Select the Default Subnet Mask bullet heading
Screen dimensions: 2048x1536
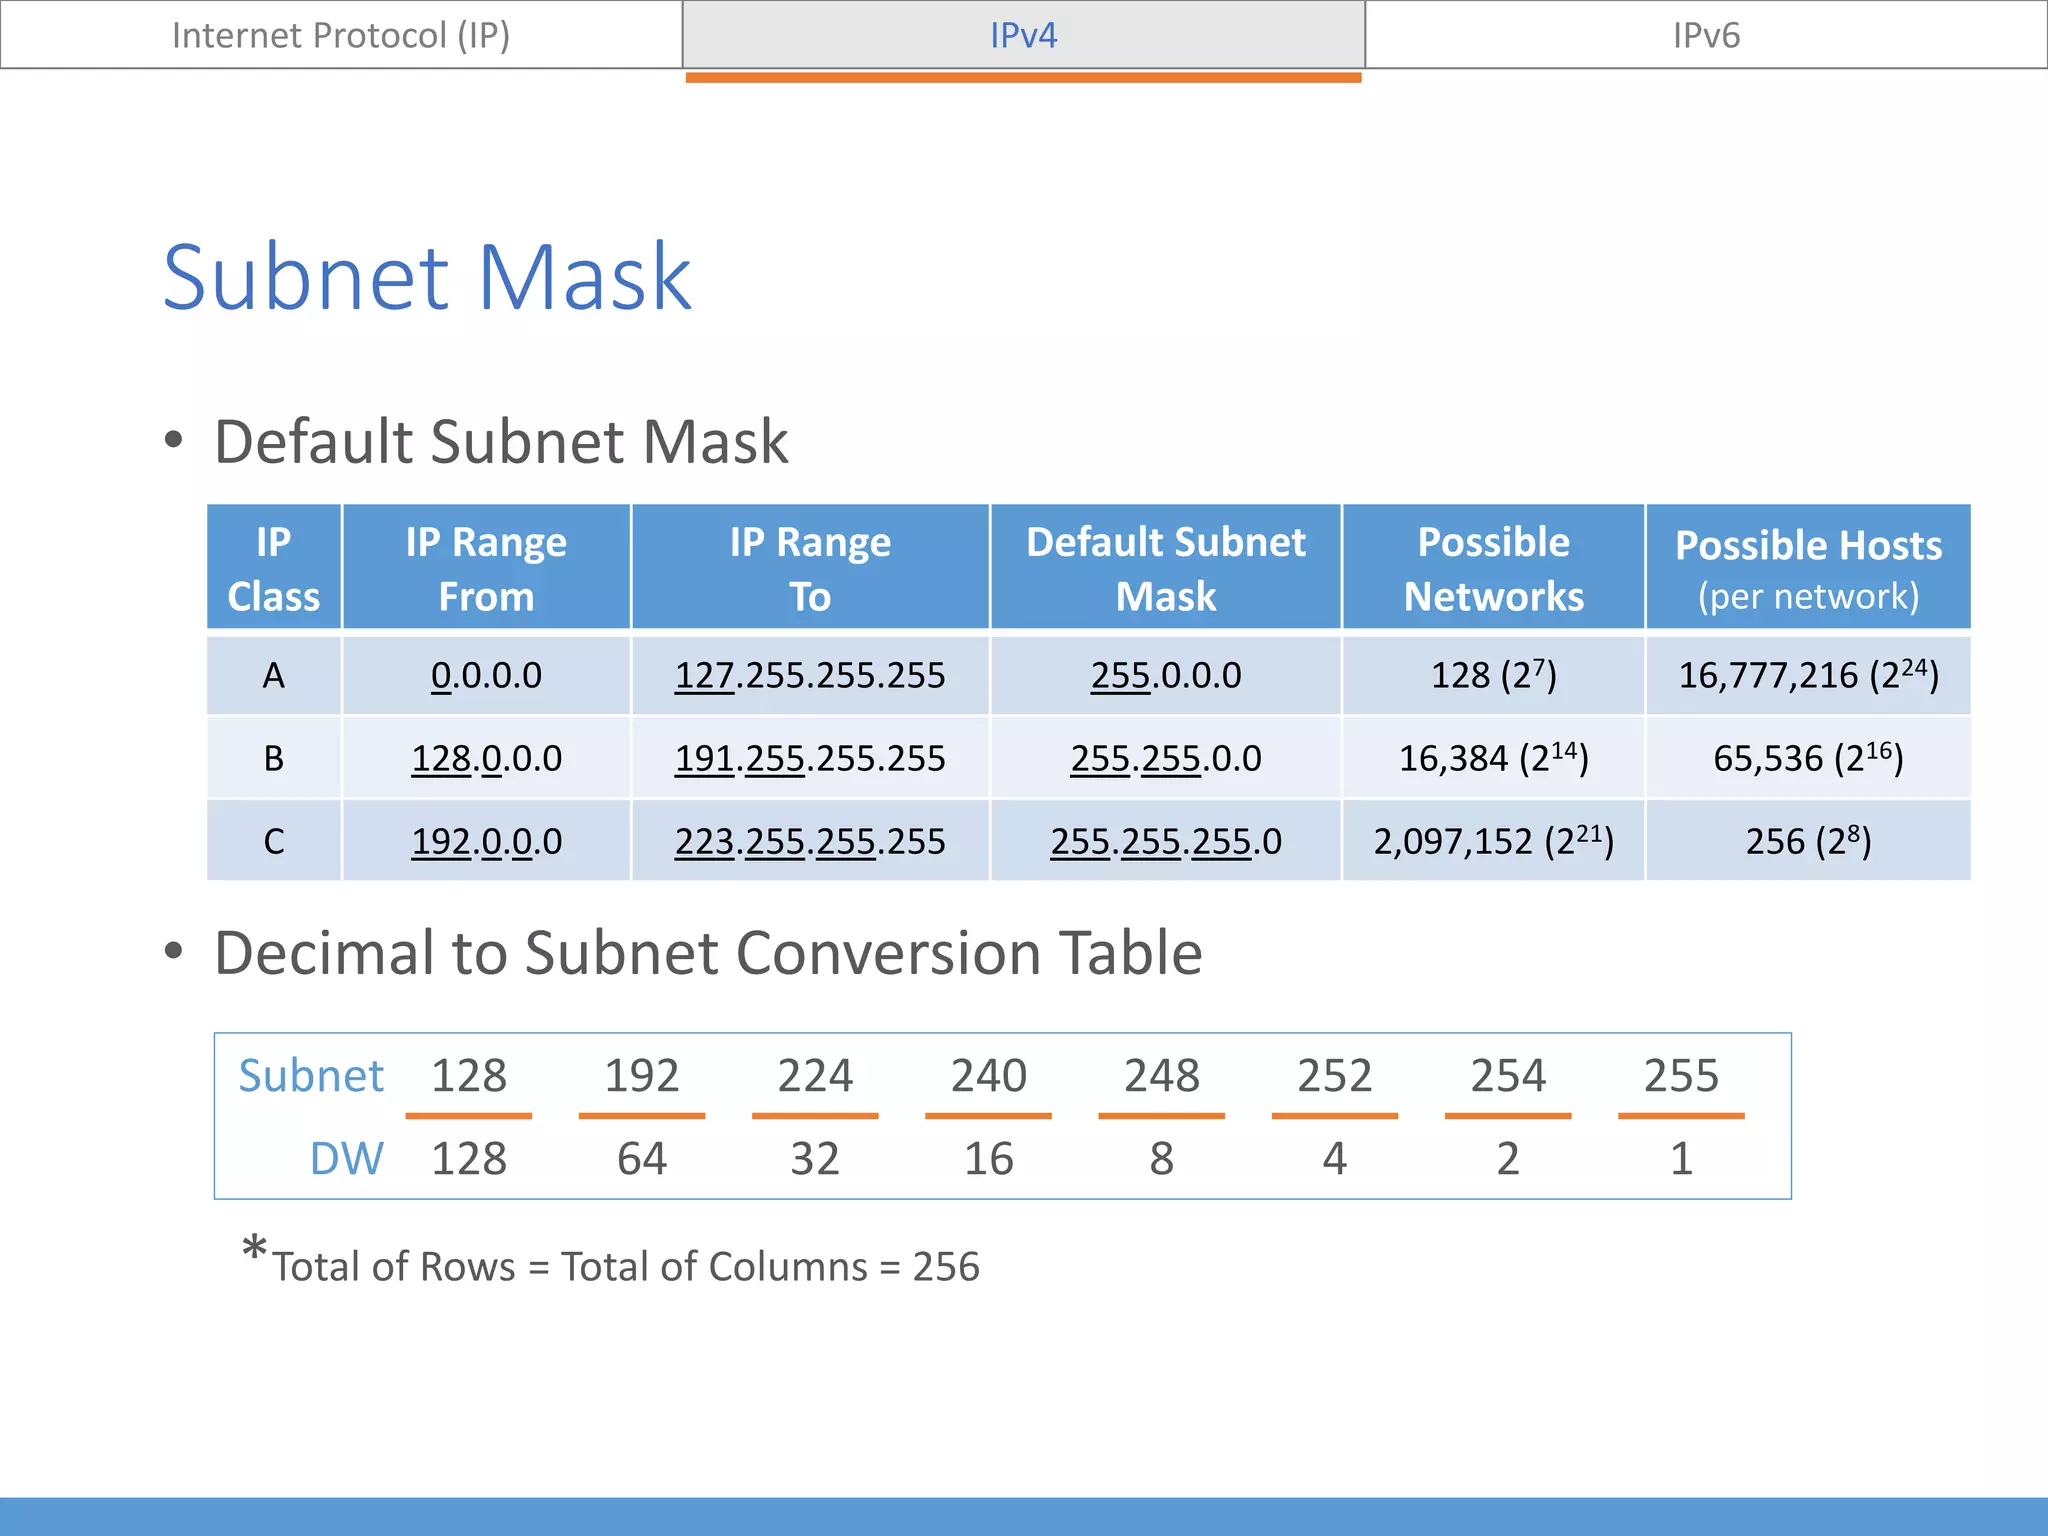tap(501, 442)
